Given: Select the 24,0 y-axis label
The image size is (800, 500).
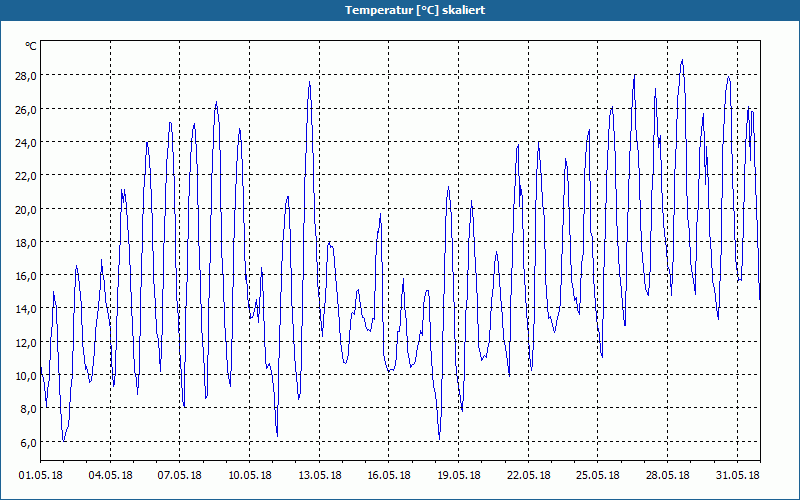Looking at the screenshot, I should pyautogui.click(x=26, y=143).
